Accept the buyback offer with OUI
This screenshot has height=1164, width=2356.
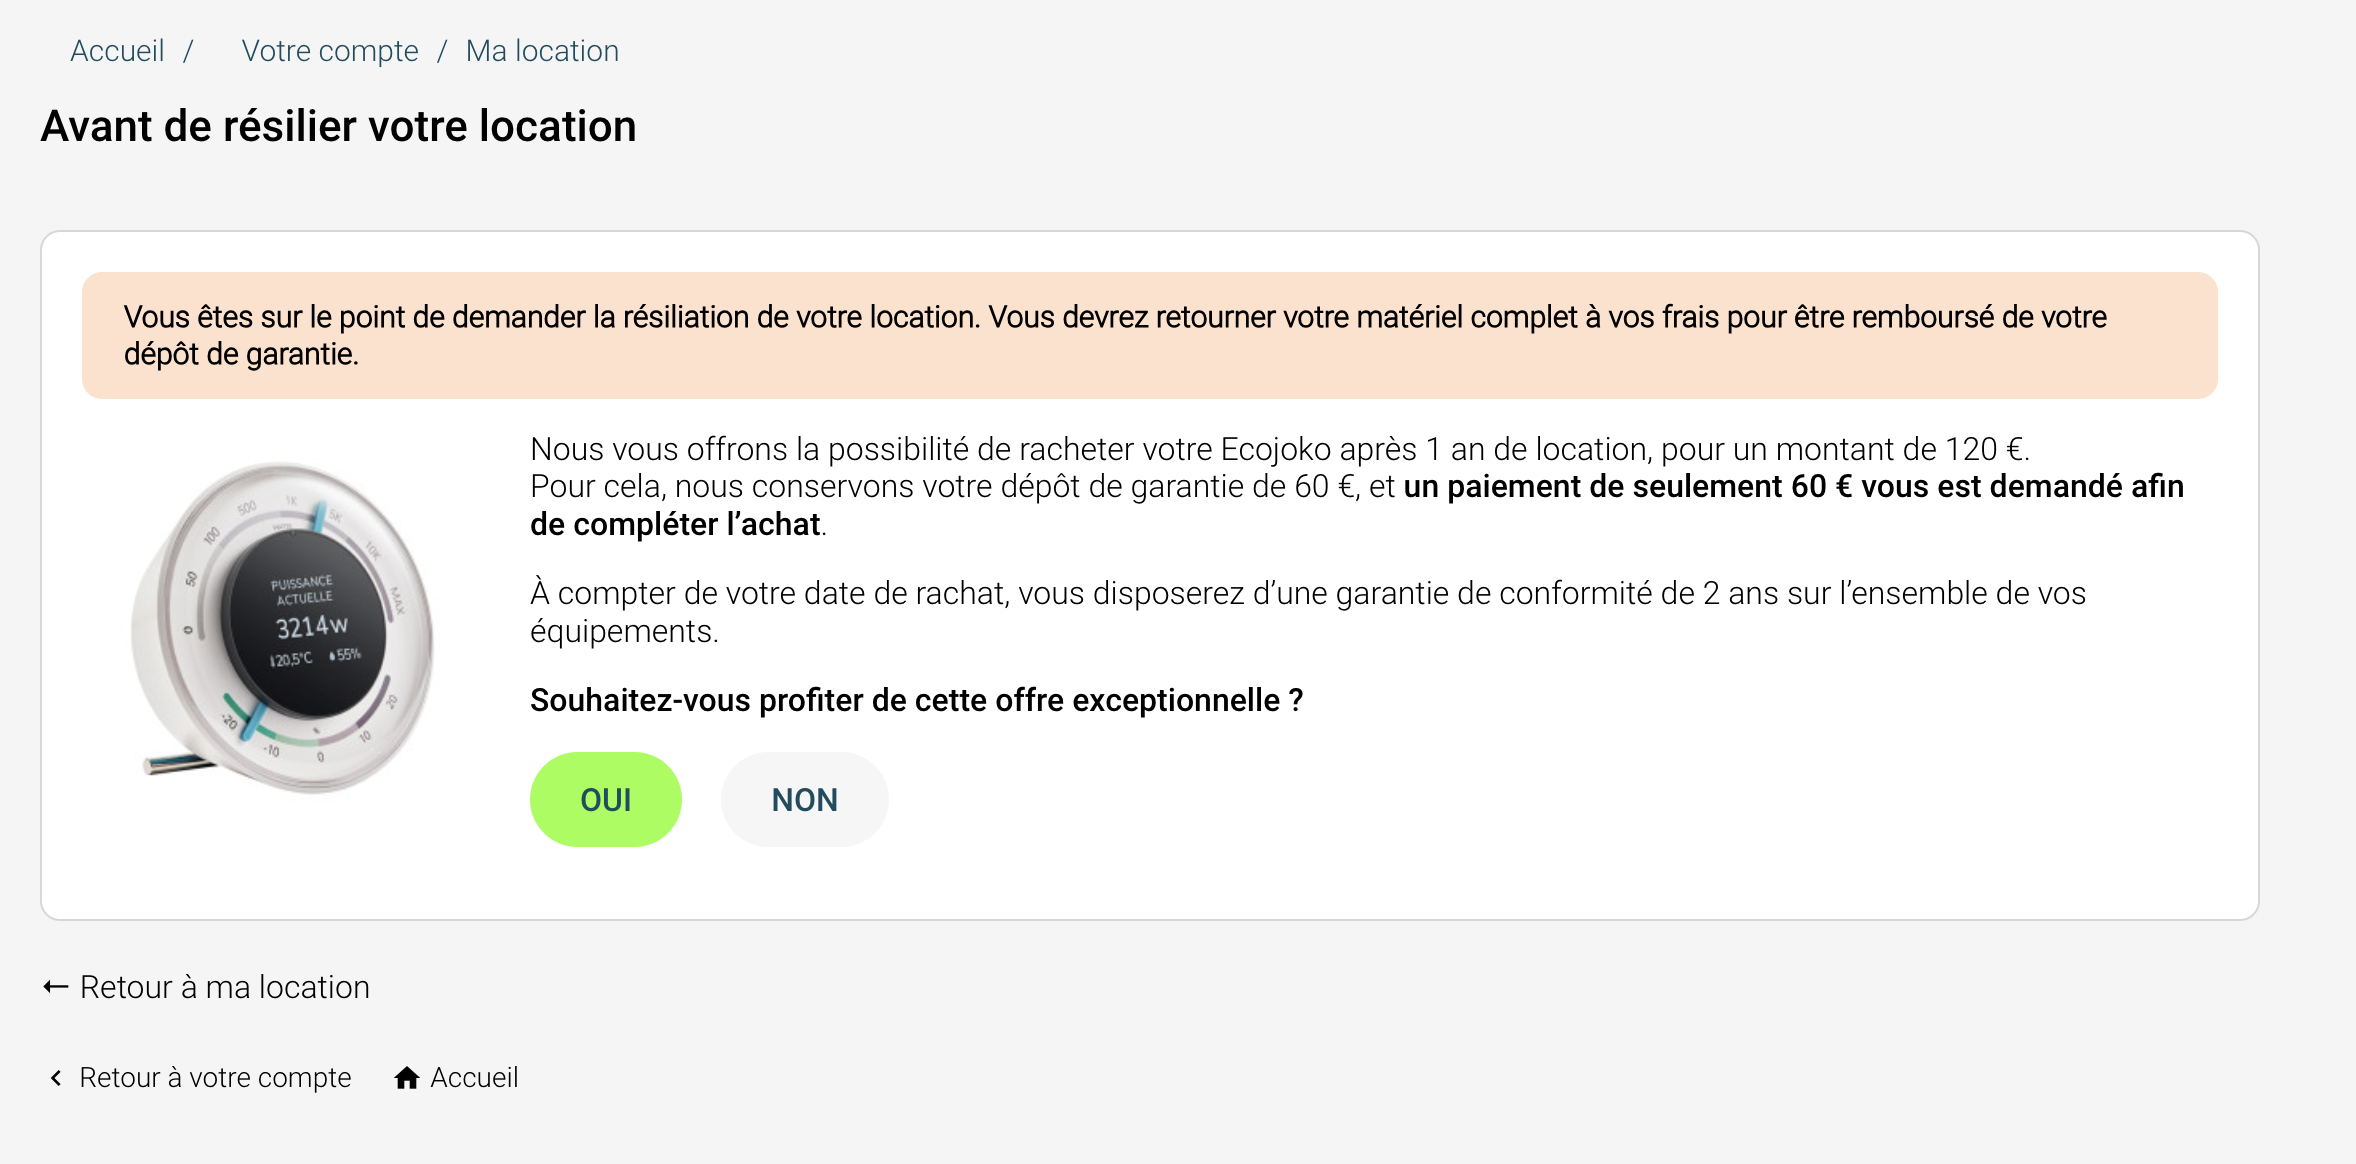606,800
